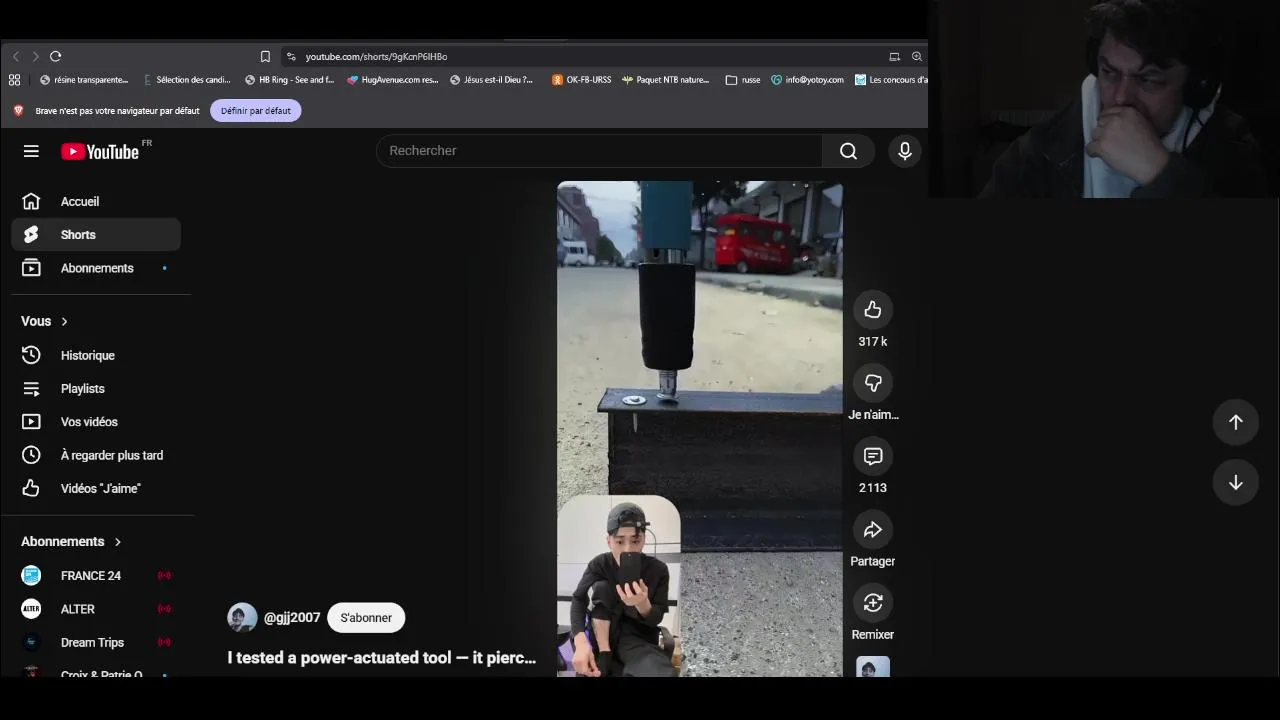Click the 317 k likes count
1280x720 pixels.
coord(873,342)
